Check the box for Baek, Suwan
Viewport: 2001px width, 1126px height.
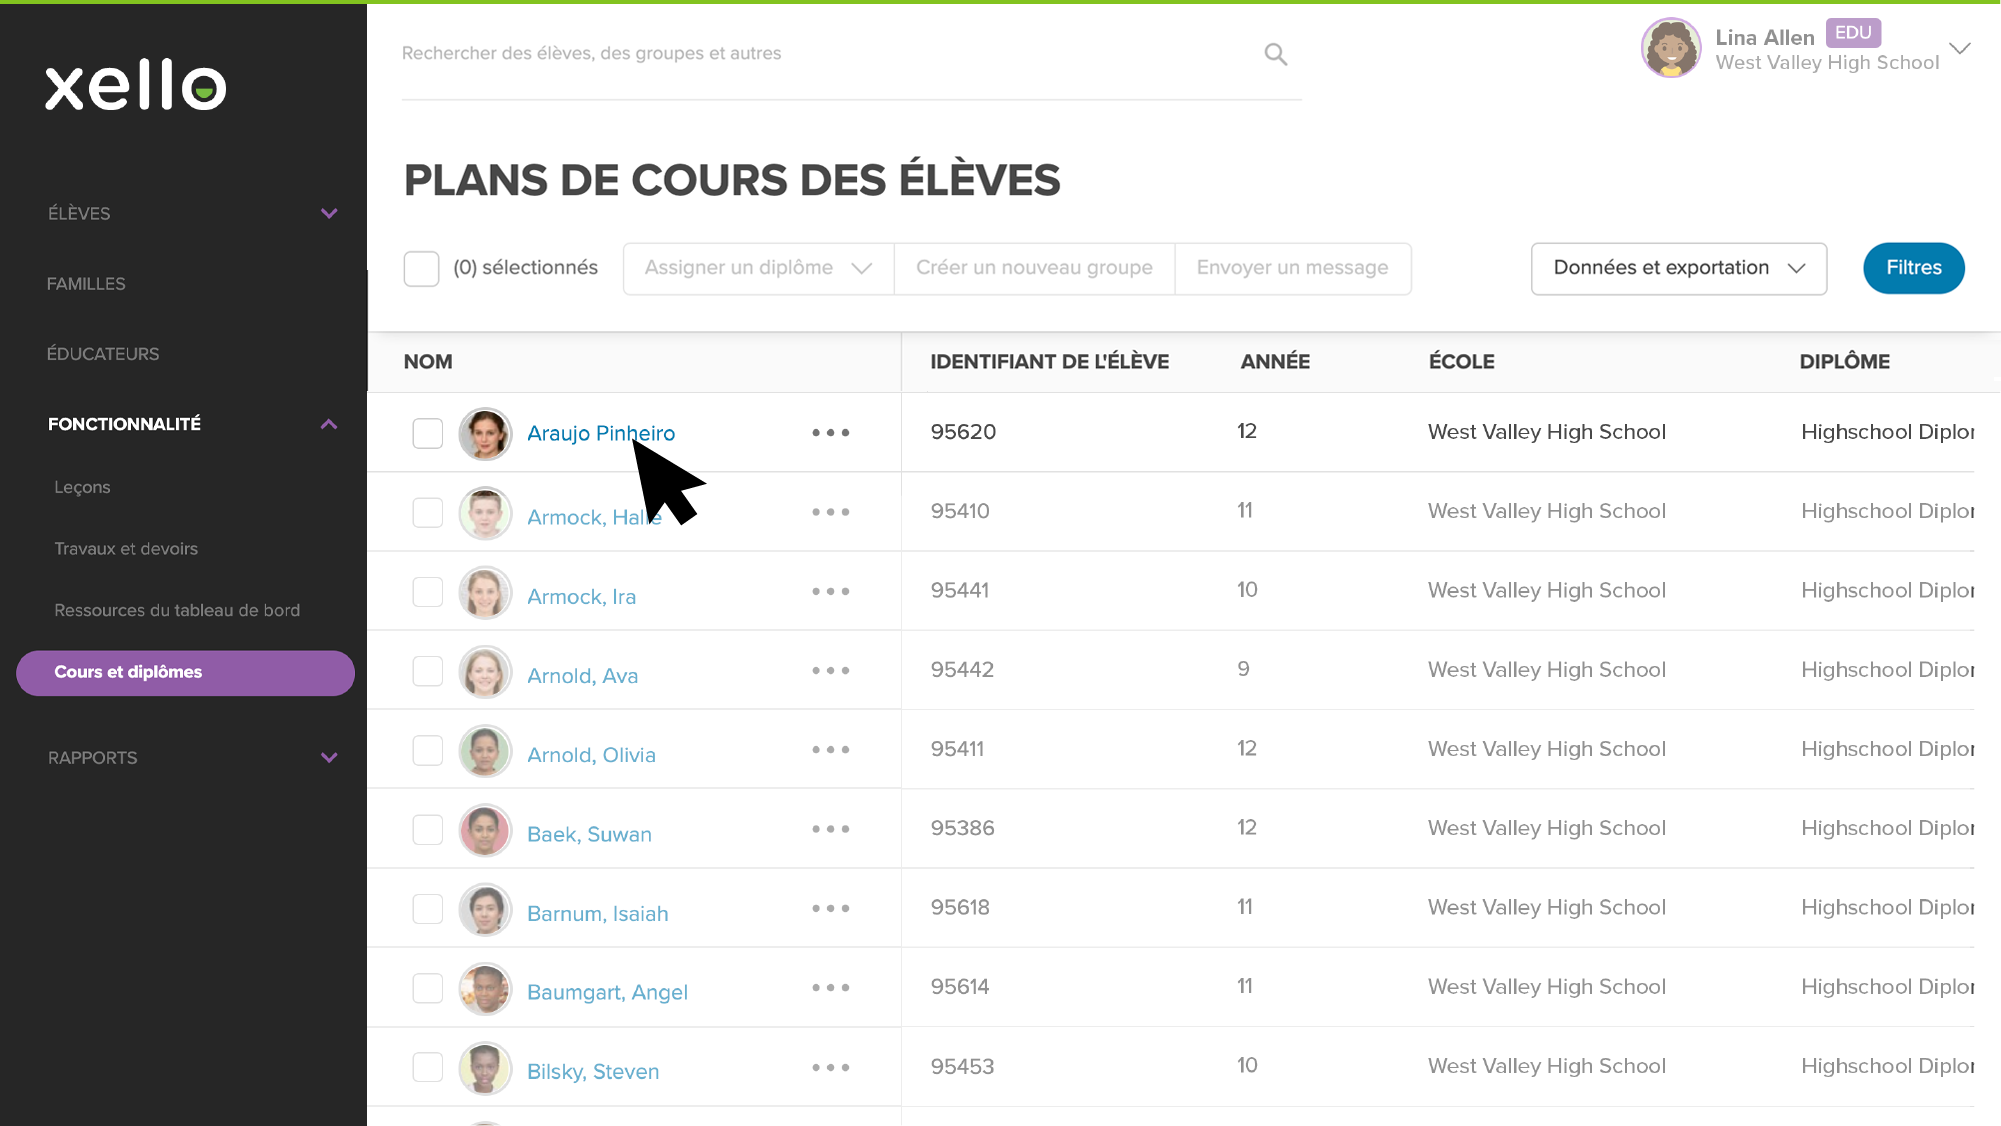pyautogui.click(x=428, y=829)
